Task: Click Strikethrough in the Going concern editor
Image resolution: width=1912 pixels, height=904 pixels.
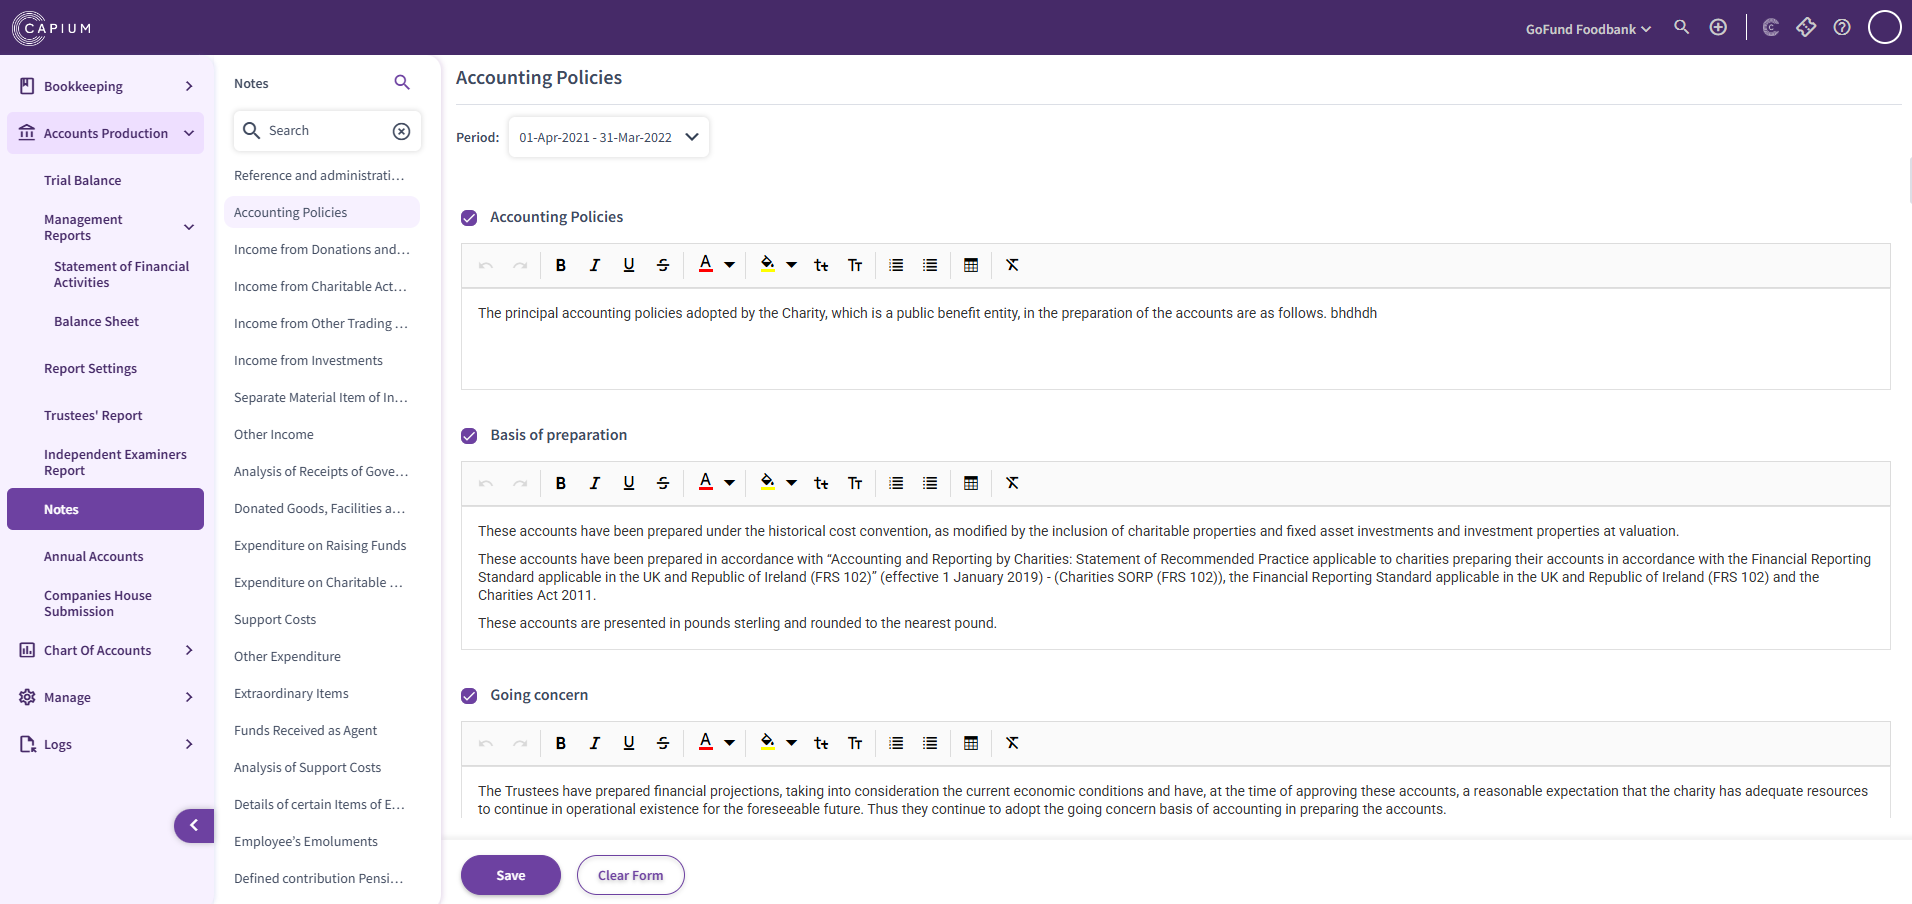Action: (x=663, y=743)
